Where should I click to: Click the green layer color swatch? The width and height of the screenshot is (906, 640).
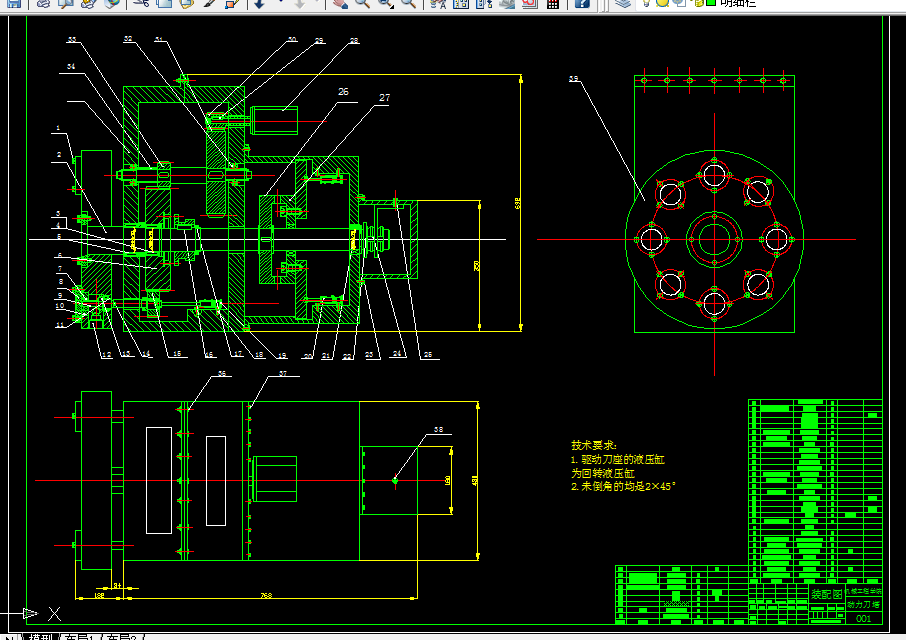711,3
